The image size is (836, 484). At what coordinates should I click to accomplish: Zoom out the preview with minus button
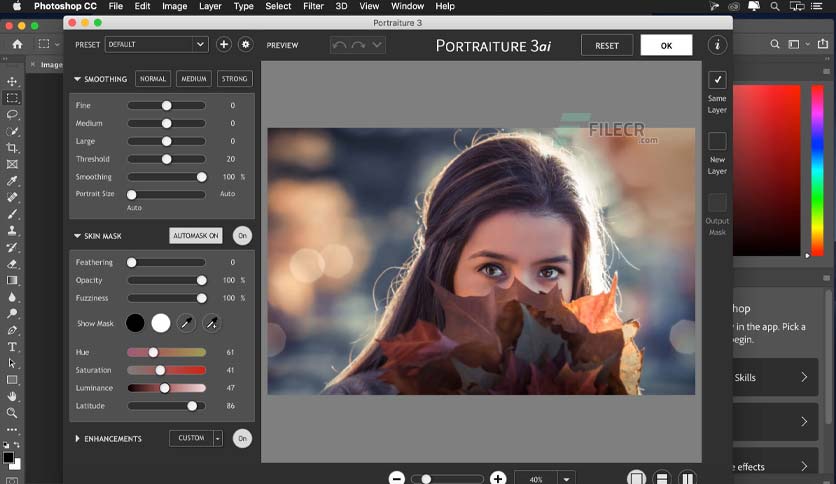(397, 478)
